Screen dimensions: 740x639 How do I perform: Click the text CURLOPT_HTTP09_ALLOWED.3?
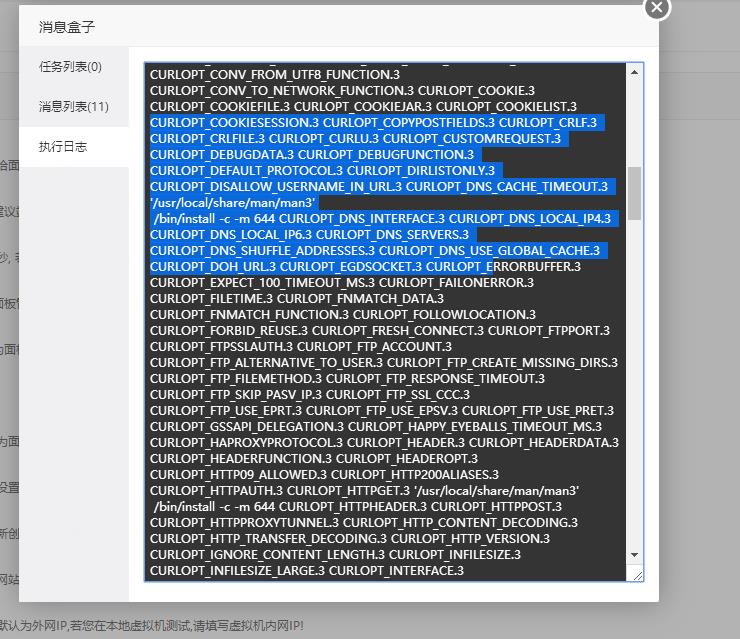coord(238,476)
